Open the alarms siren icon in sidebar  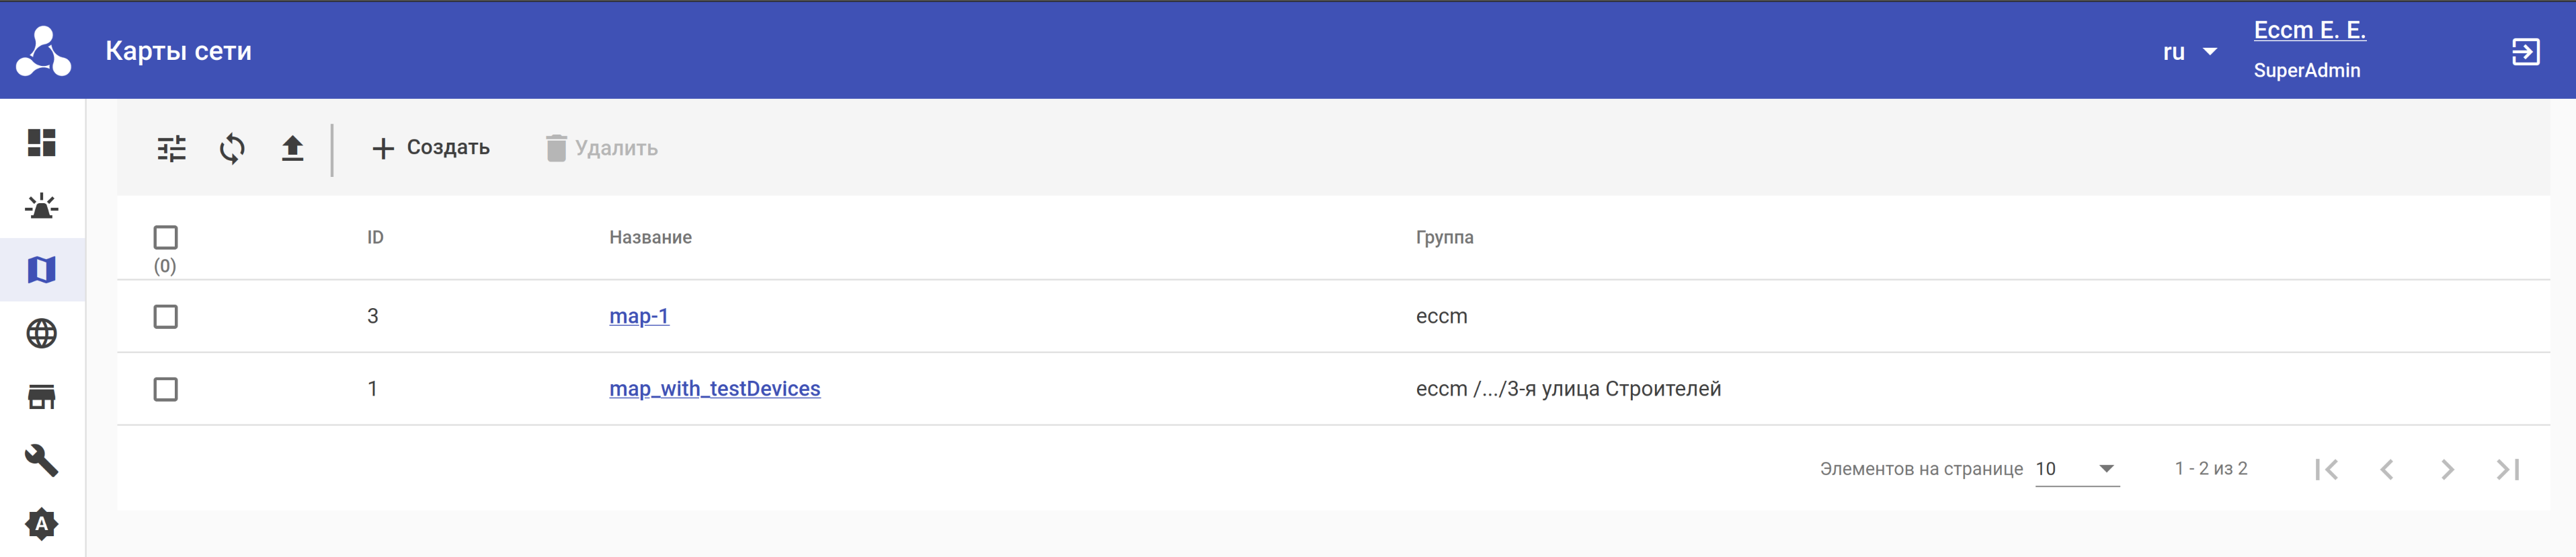click(x=41, y=207)
